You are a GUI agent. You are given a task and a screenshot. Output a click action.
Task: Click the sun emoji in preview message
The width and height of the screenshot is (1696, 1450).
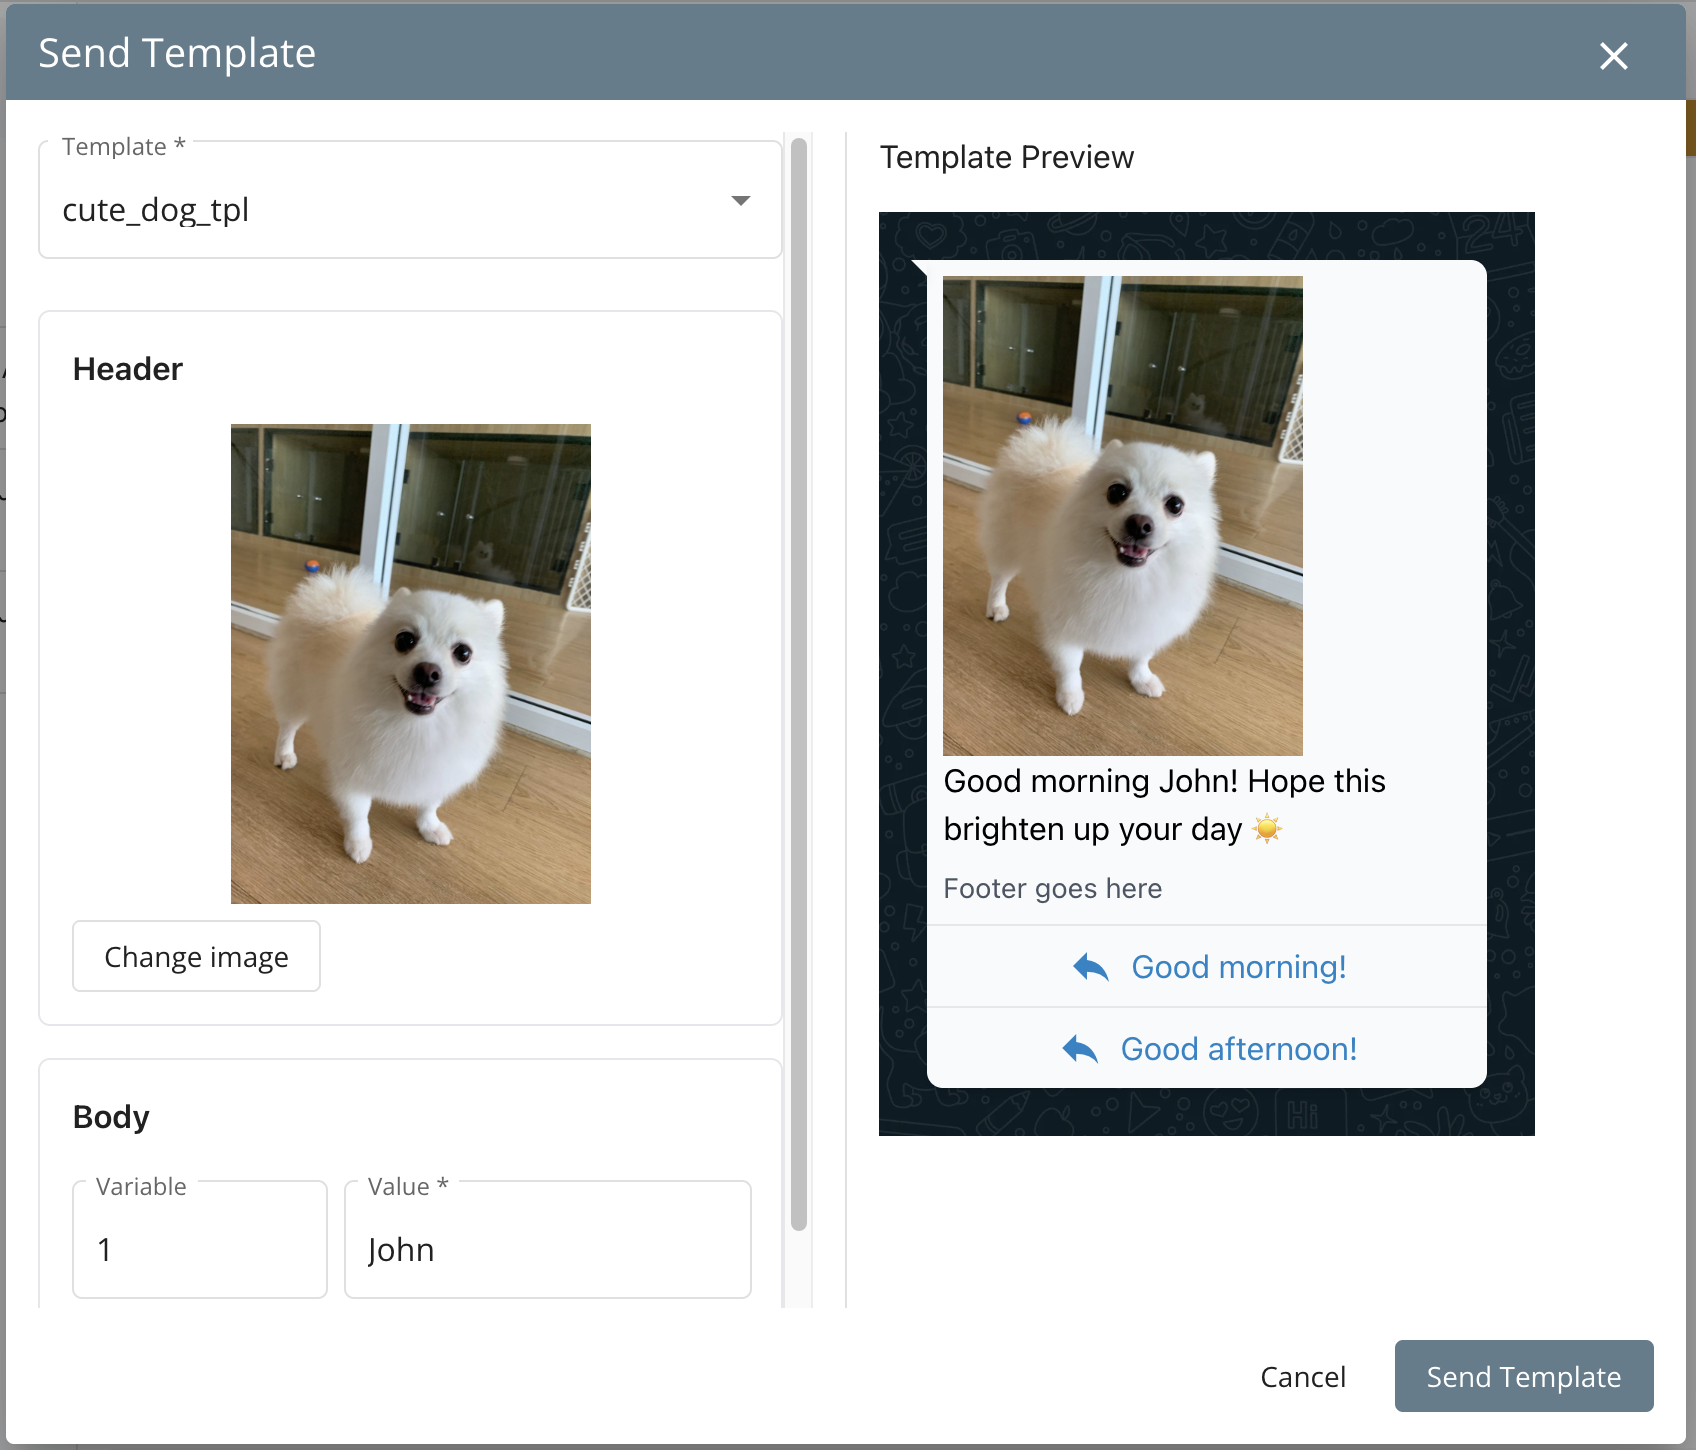pyautogui.click(x=1267, y=829)
